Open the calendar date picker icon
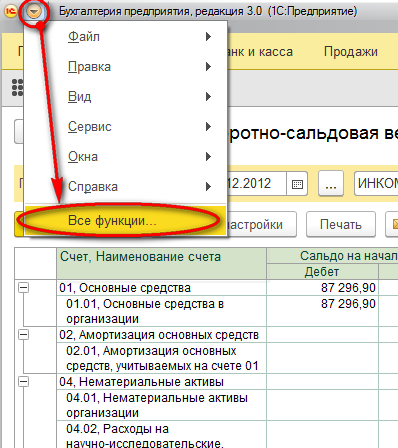 (297, 184)
